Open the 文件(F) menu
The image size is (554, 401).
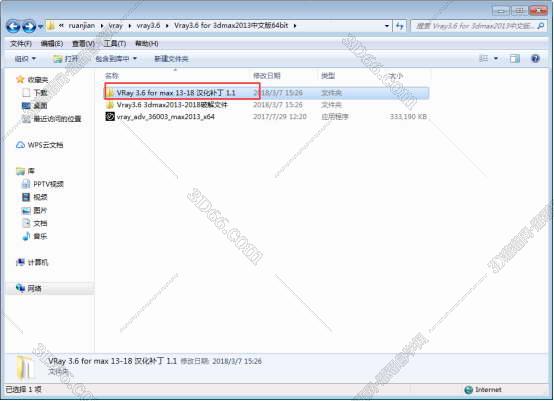pyautogui.click(x=21, y=43)
